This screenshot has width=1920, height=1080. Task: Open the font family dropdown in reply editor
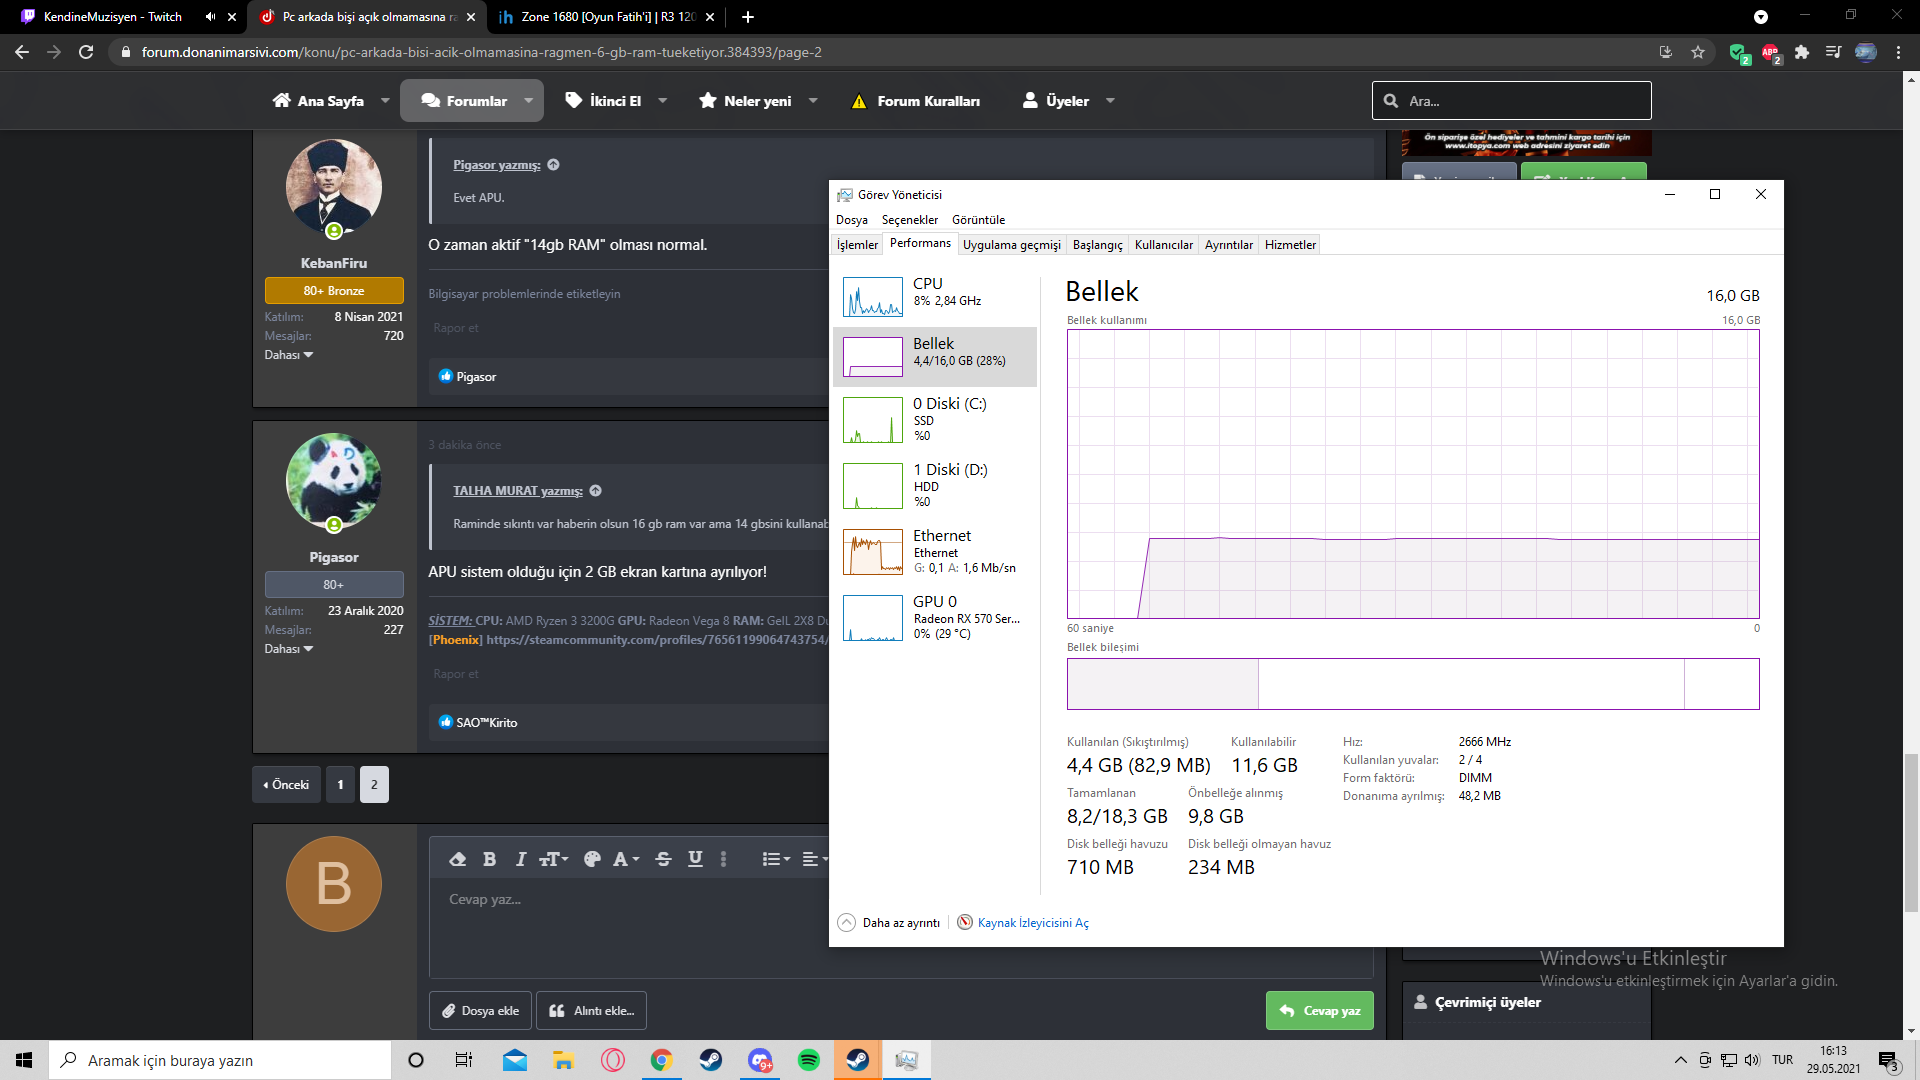point(626,859)
